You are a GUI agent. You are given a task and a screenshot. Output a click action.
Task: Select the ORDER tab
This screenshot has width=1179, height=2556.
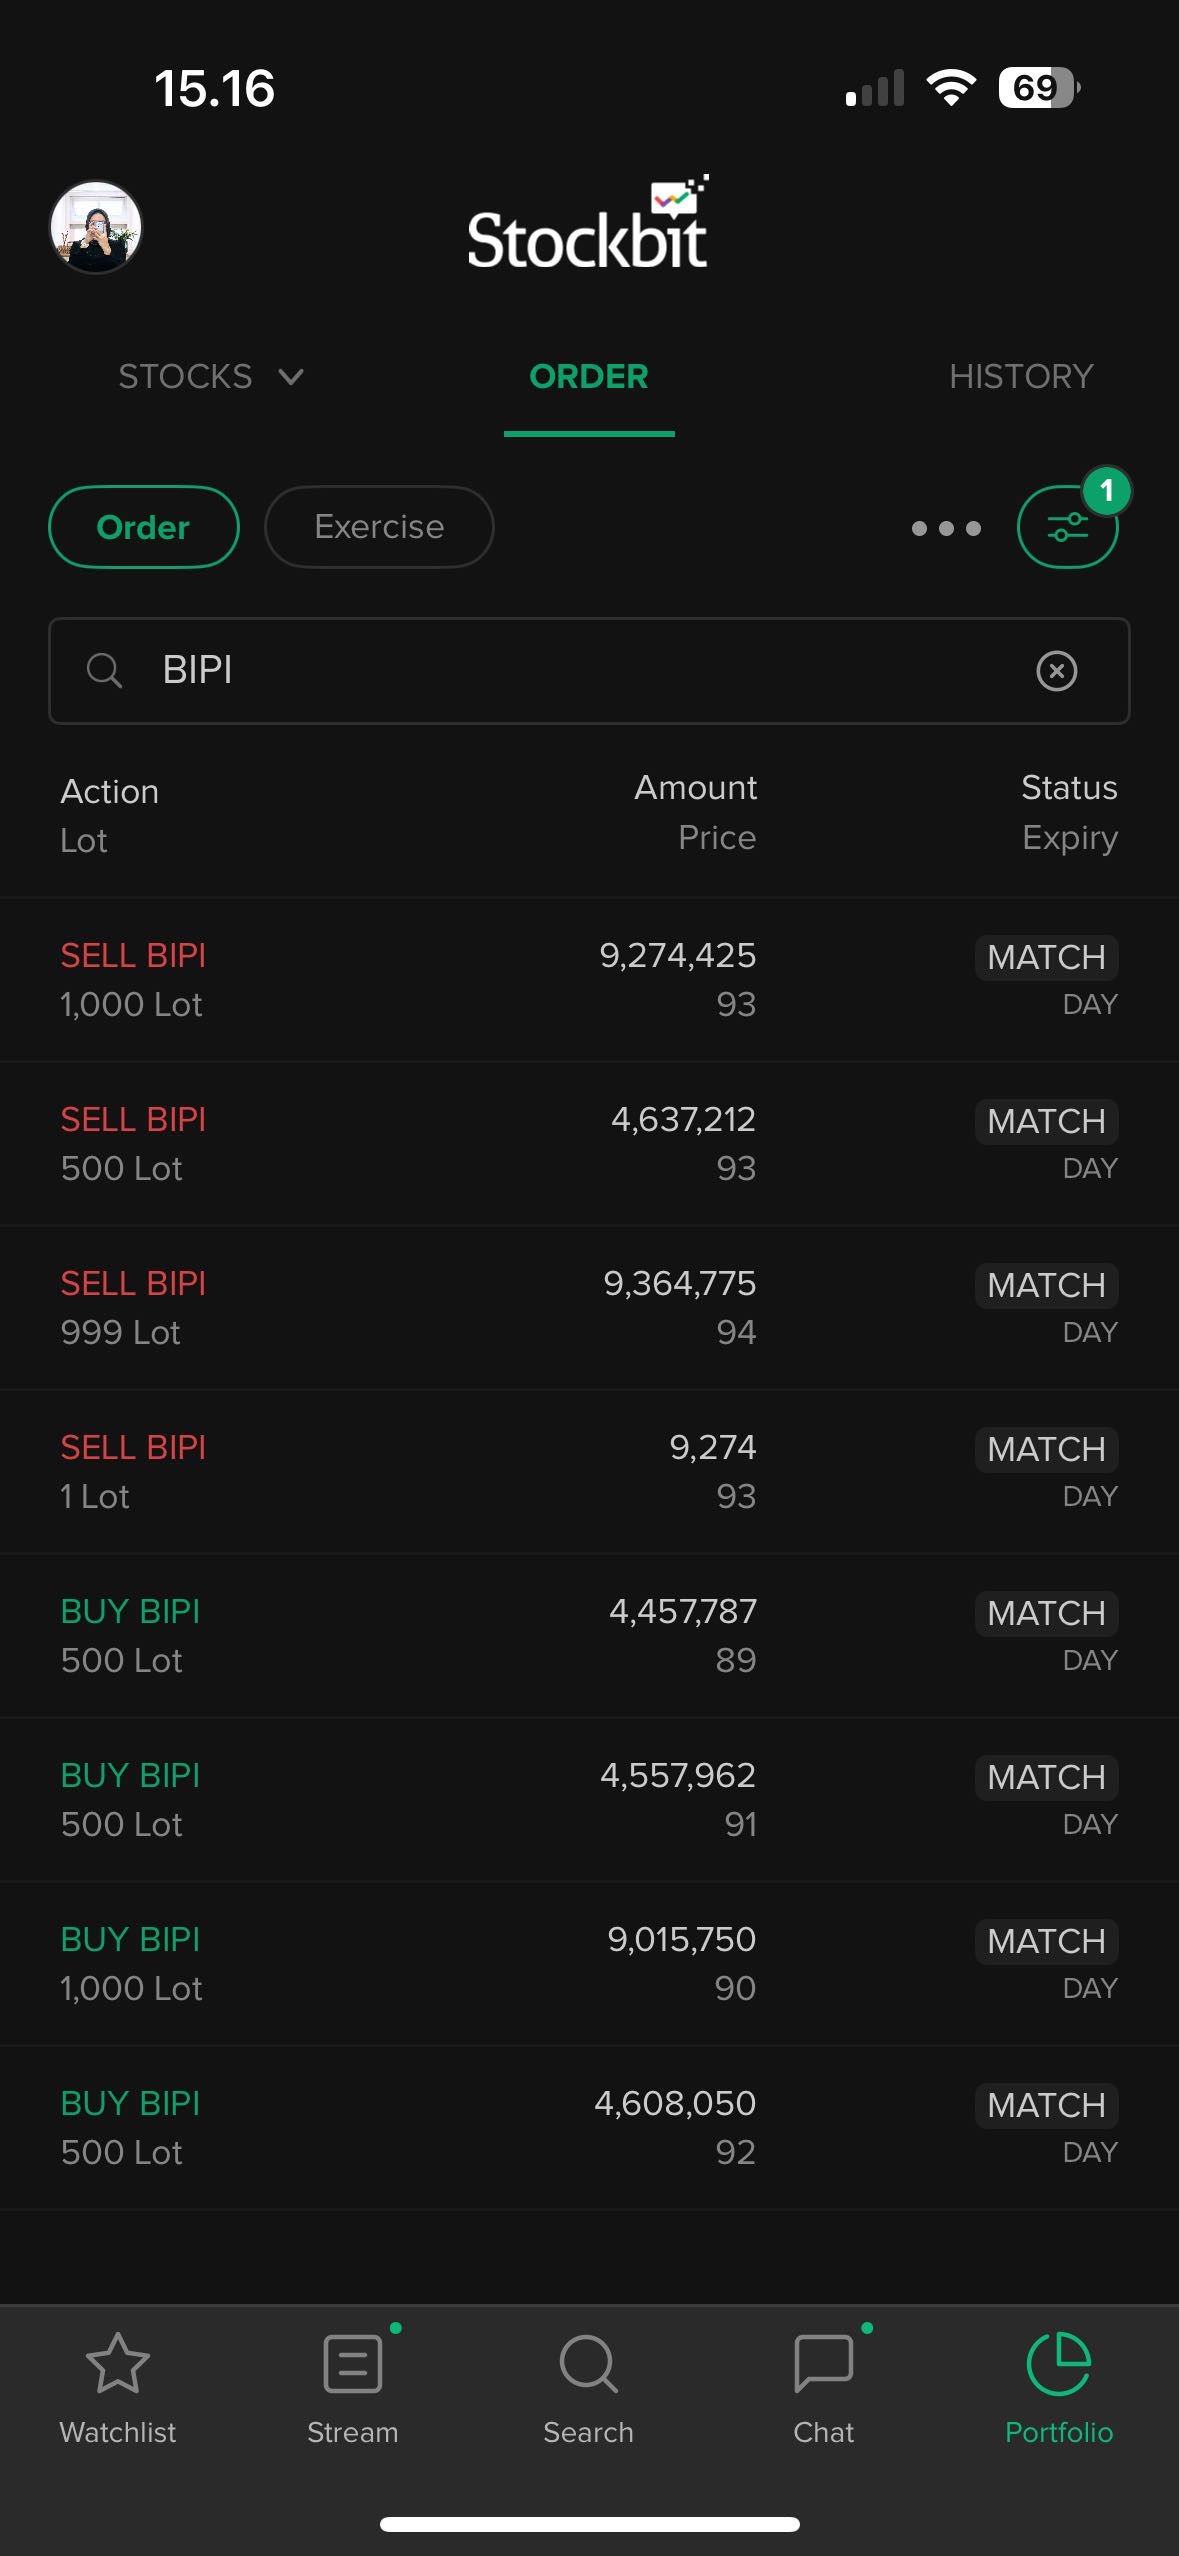coord(588,377)
